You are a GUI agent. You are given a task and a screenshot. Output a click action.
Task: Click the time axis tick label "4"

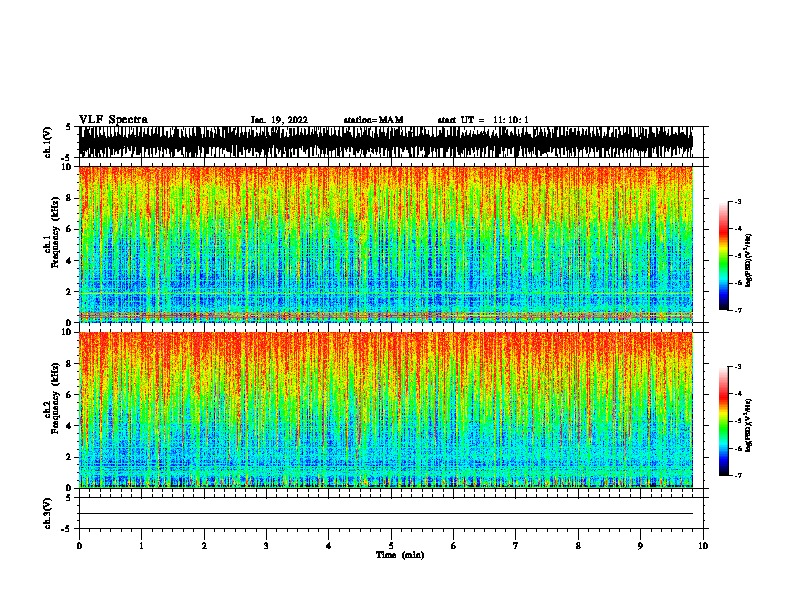[329, 546]
